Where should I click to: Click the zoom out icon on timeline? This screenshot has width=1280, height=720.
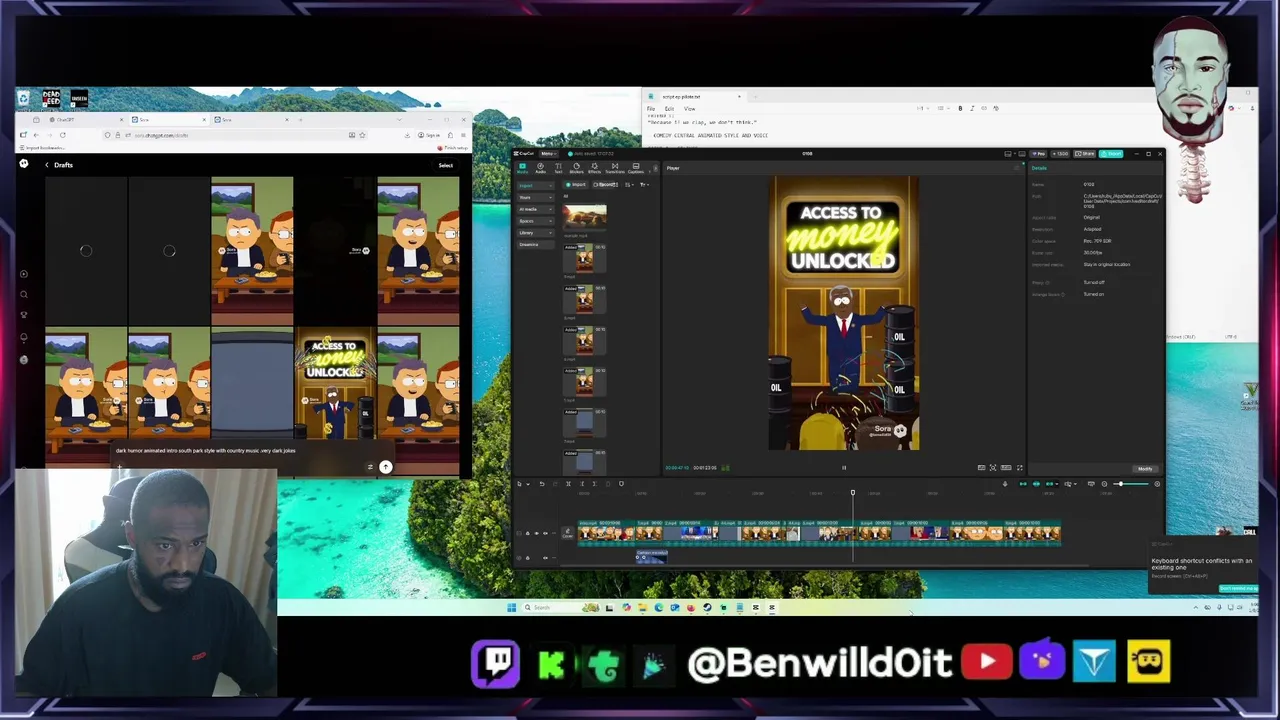click(x=1104, y=484)
